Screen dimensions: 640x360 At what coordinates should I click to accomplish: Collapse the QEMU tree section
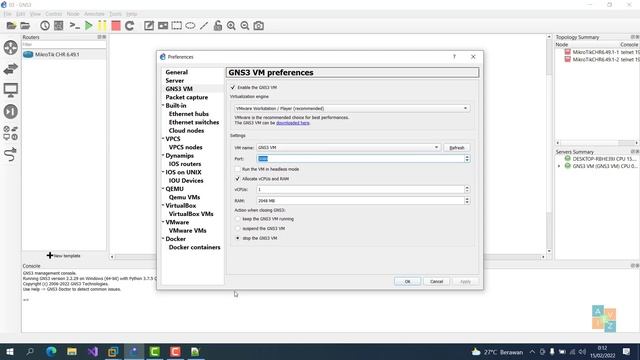163,189
